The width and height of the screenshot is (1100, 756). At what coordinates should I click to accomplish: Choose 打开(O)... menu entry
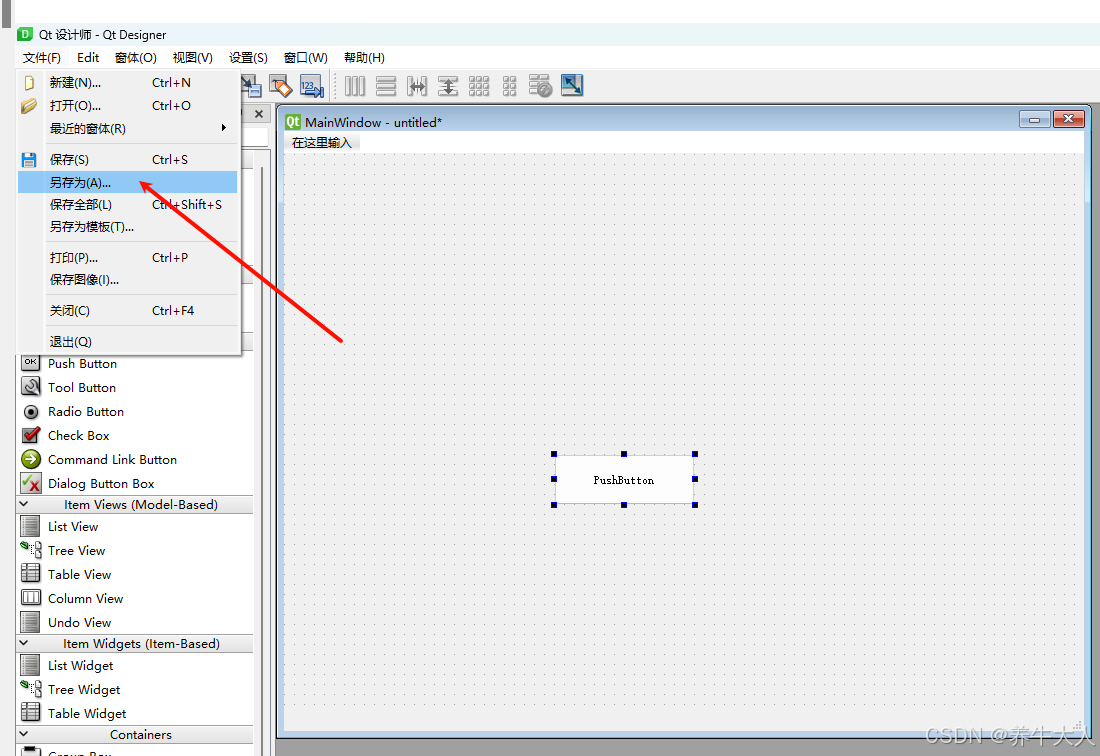pos(128,106)
